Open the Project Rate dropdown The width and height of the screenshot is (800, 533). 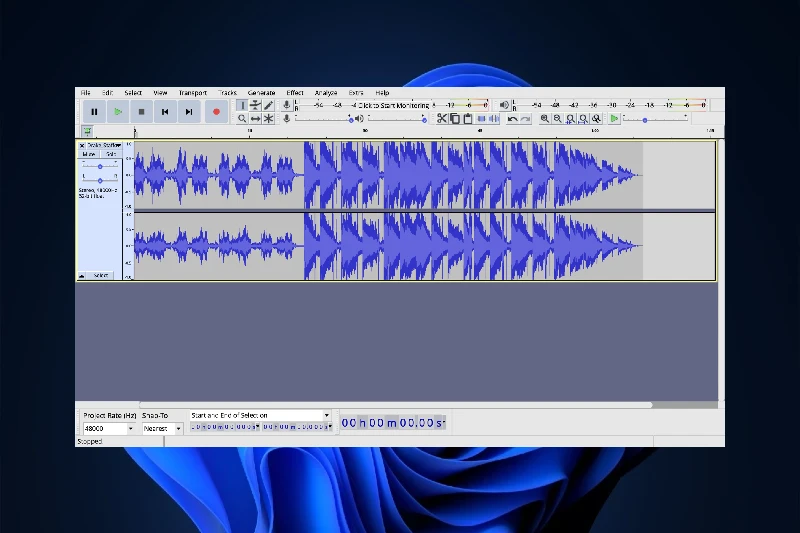131,428
